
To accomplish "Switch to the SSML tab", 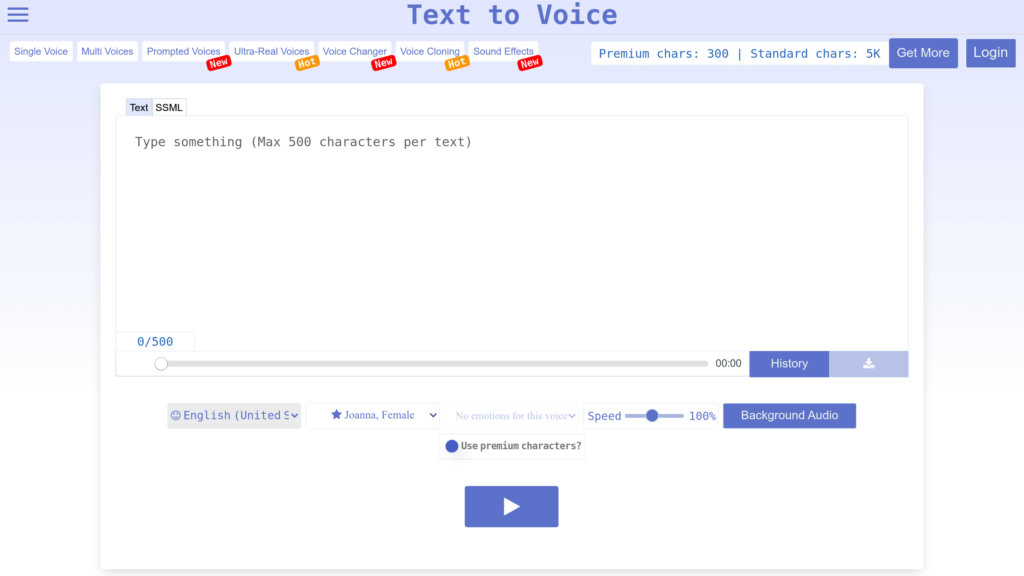I will pos(167,107).
